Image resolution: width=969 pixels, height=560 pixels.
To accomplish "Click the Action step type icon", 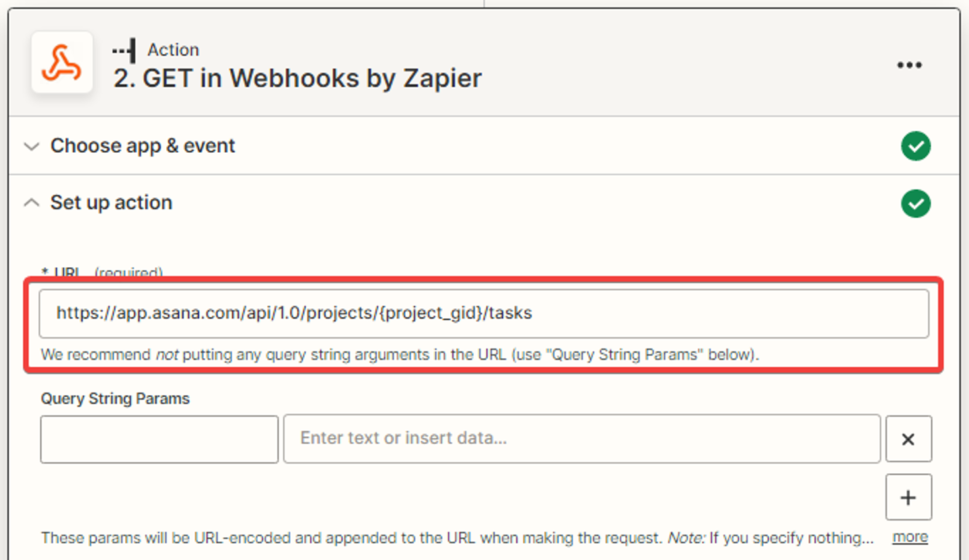I will tap(125, 50).
